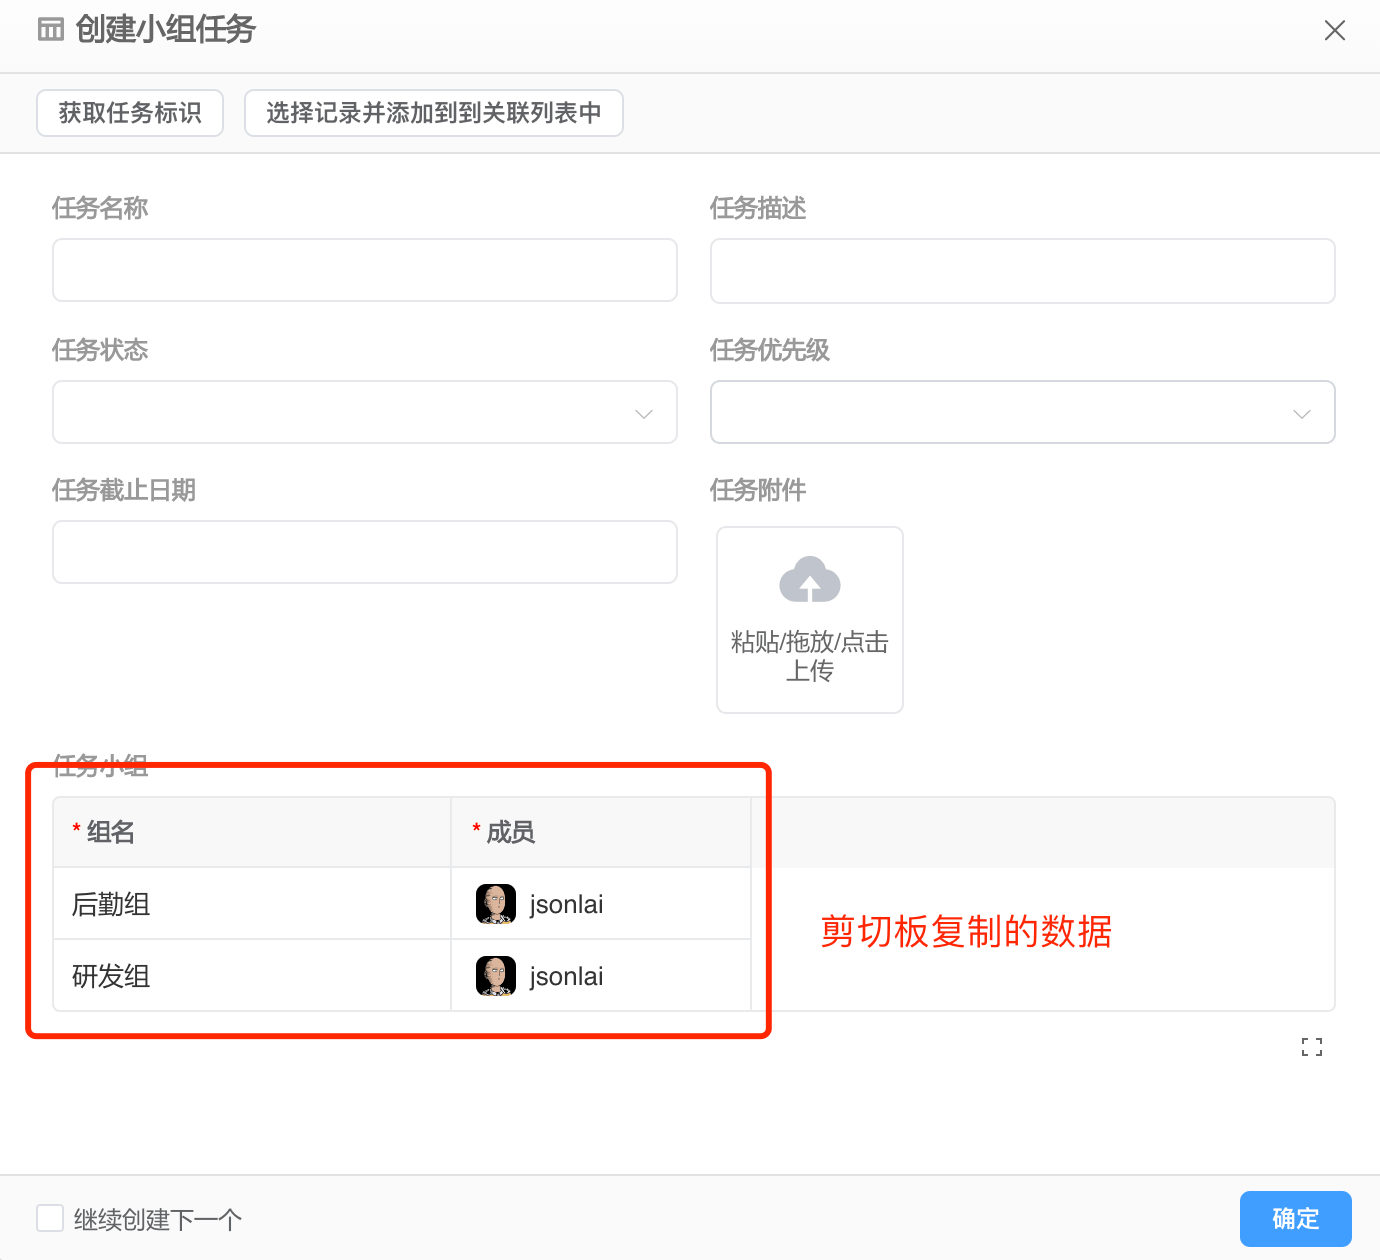This screenshot has width=1380, height=1260.
Task: Click the dialog icon beside 创建小组任务 title
Action: (51, 30)
